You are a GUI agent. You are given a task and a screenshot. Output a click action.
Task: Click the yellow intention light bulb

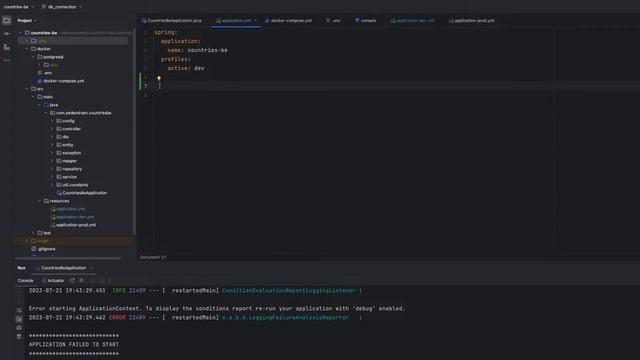(x=159, y=78)
